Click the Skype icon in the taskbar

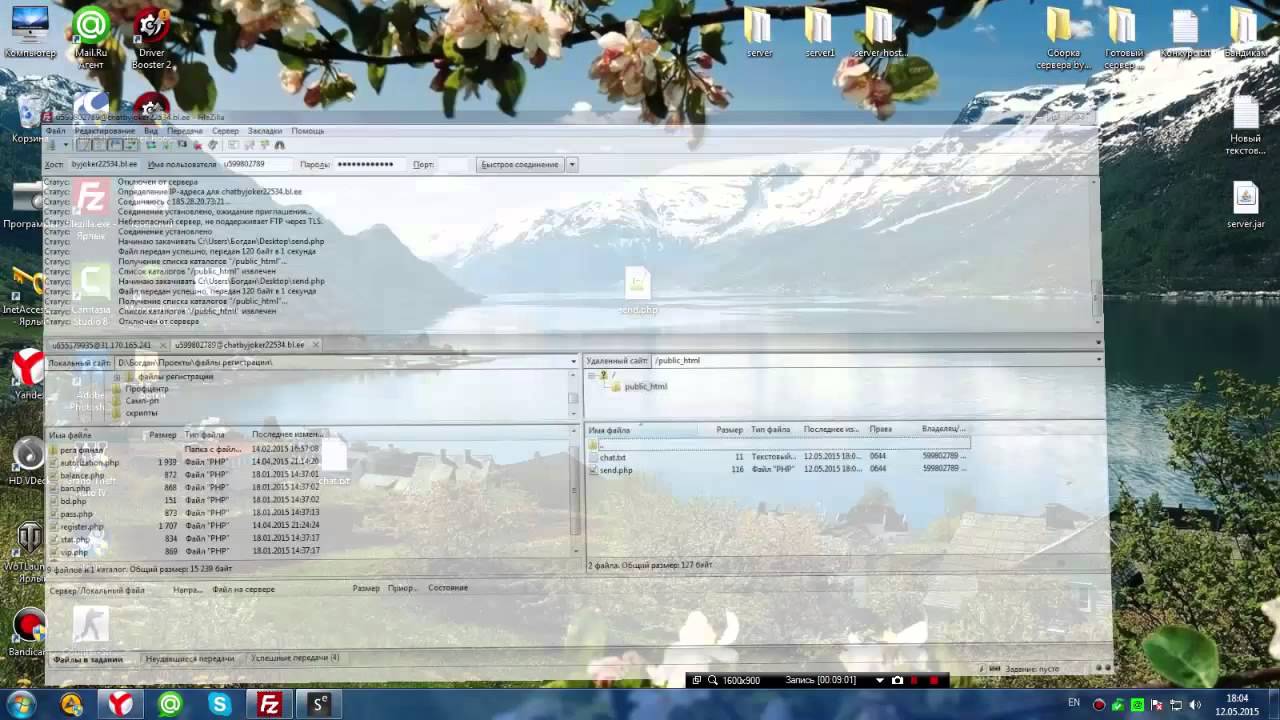pyautogui.click(x=219, y=704)
